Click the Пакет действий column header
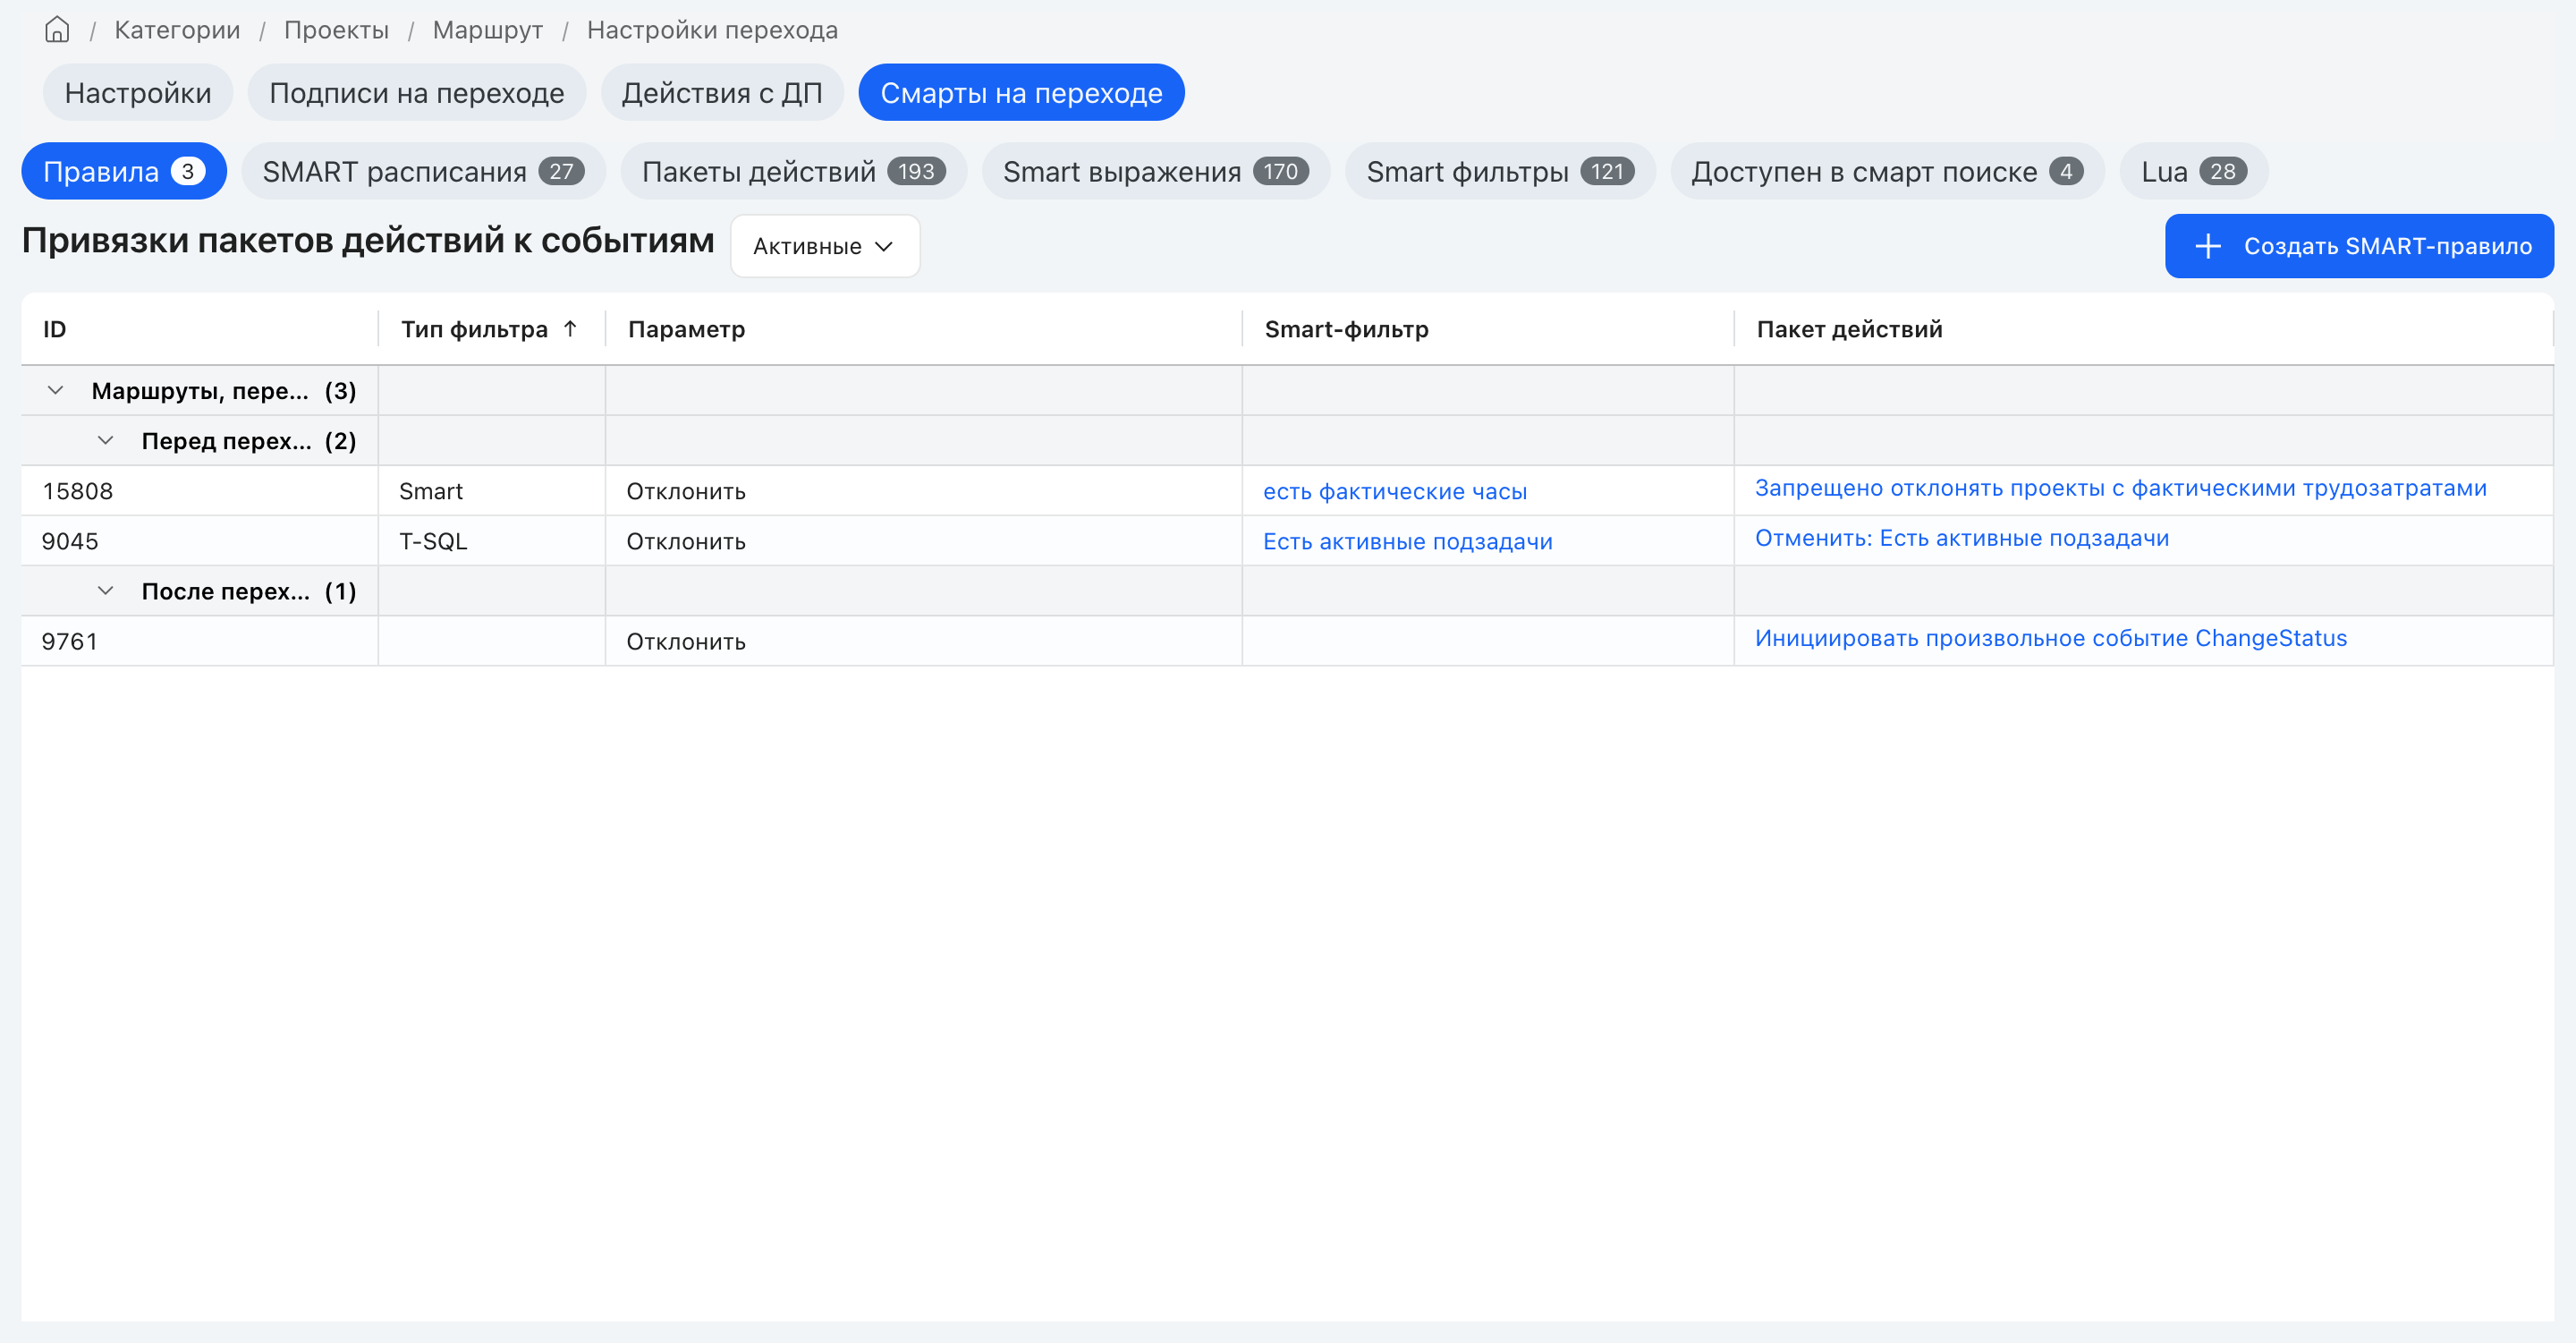 click(2143, 329)
